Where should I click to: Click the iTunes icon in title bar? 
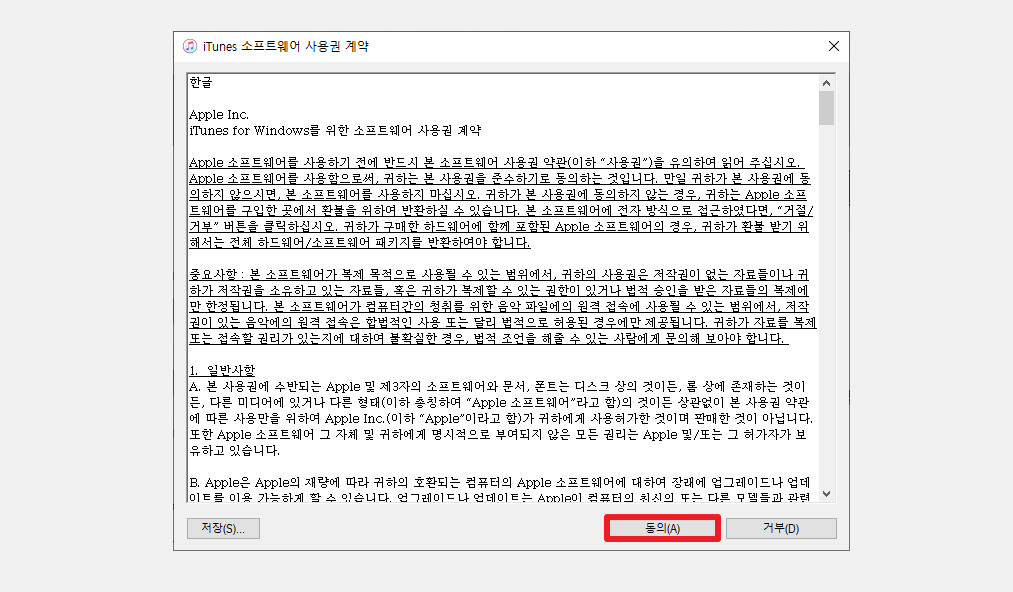190,47
